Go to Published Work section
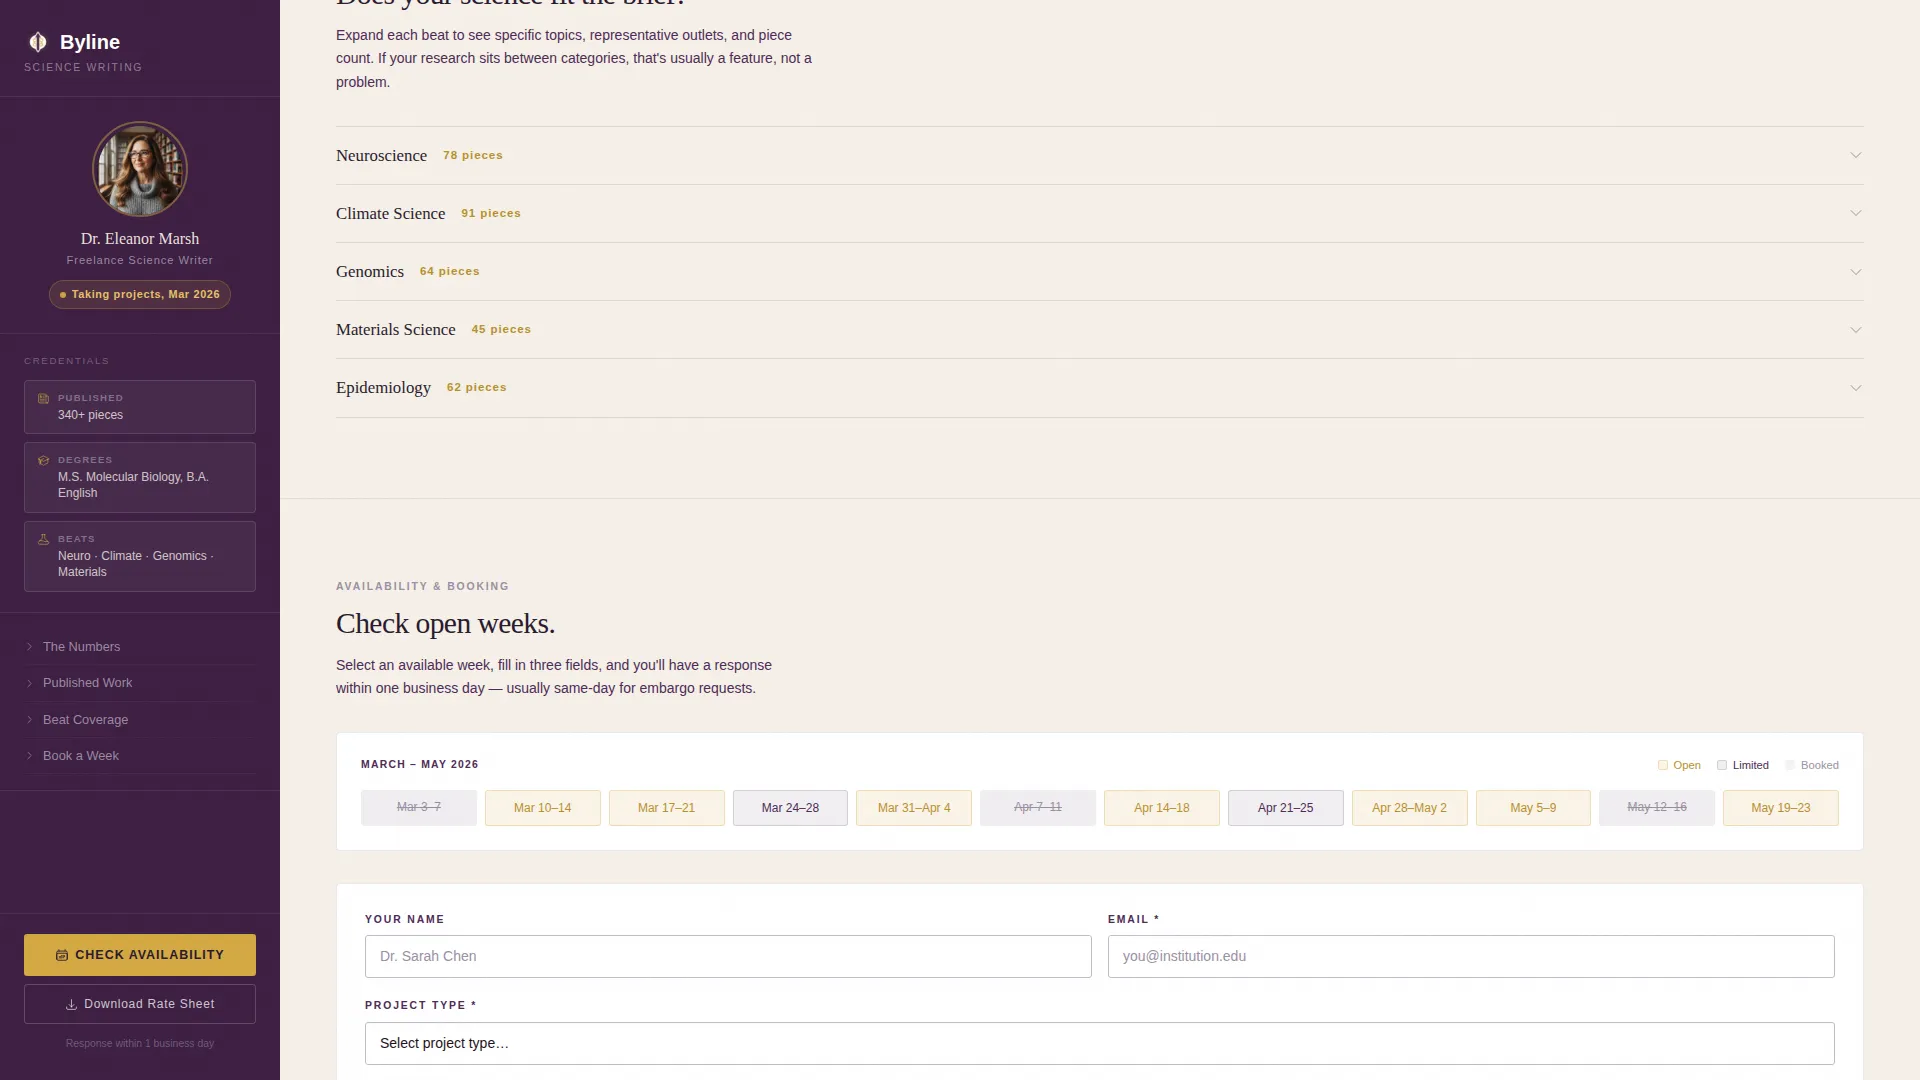Screen dimensions: 1920x1080 click(x=140, y=683)
